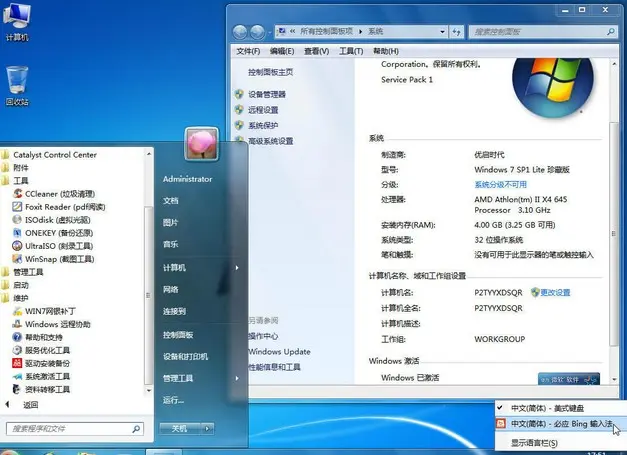Screen dimensions: 627x455
Task: Open the 查看(V) menu
Action: coord(316,51)
